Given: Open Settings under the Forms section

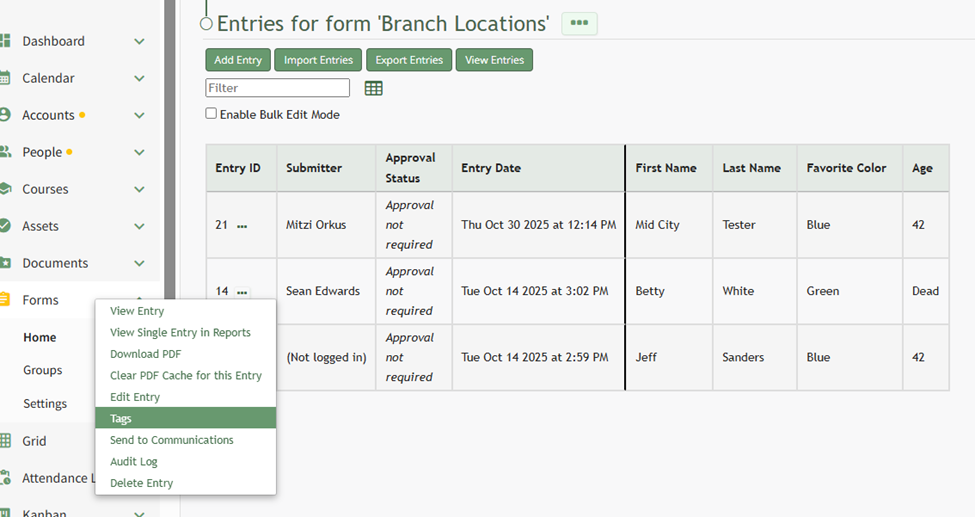Looking at the screenshot, I should [45, 404].
